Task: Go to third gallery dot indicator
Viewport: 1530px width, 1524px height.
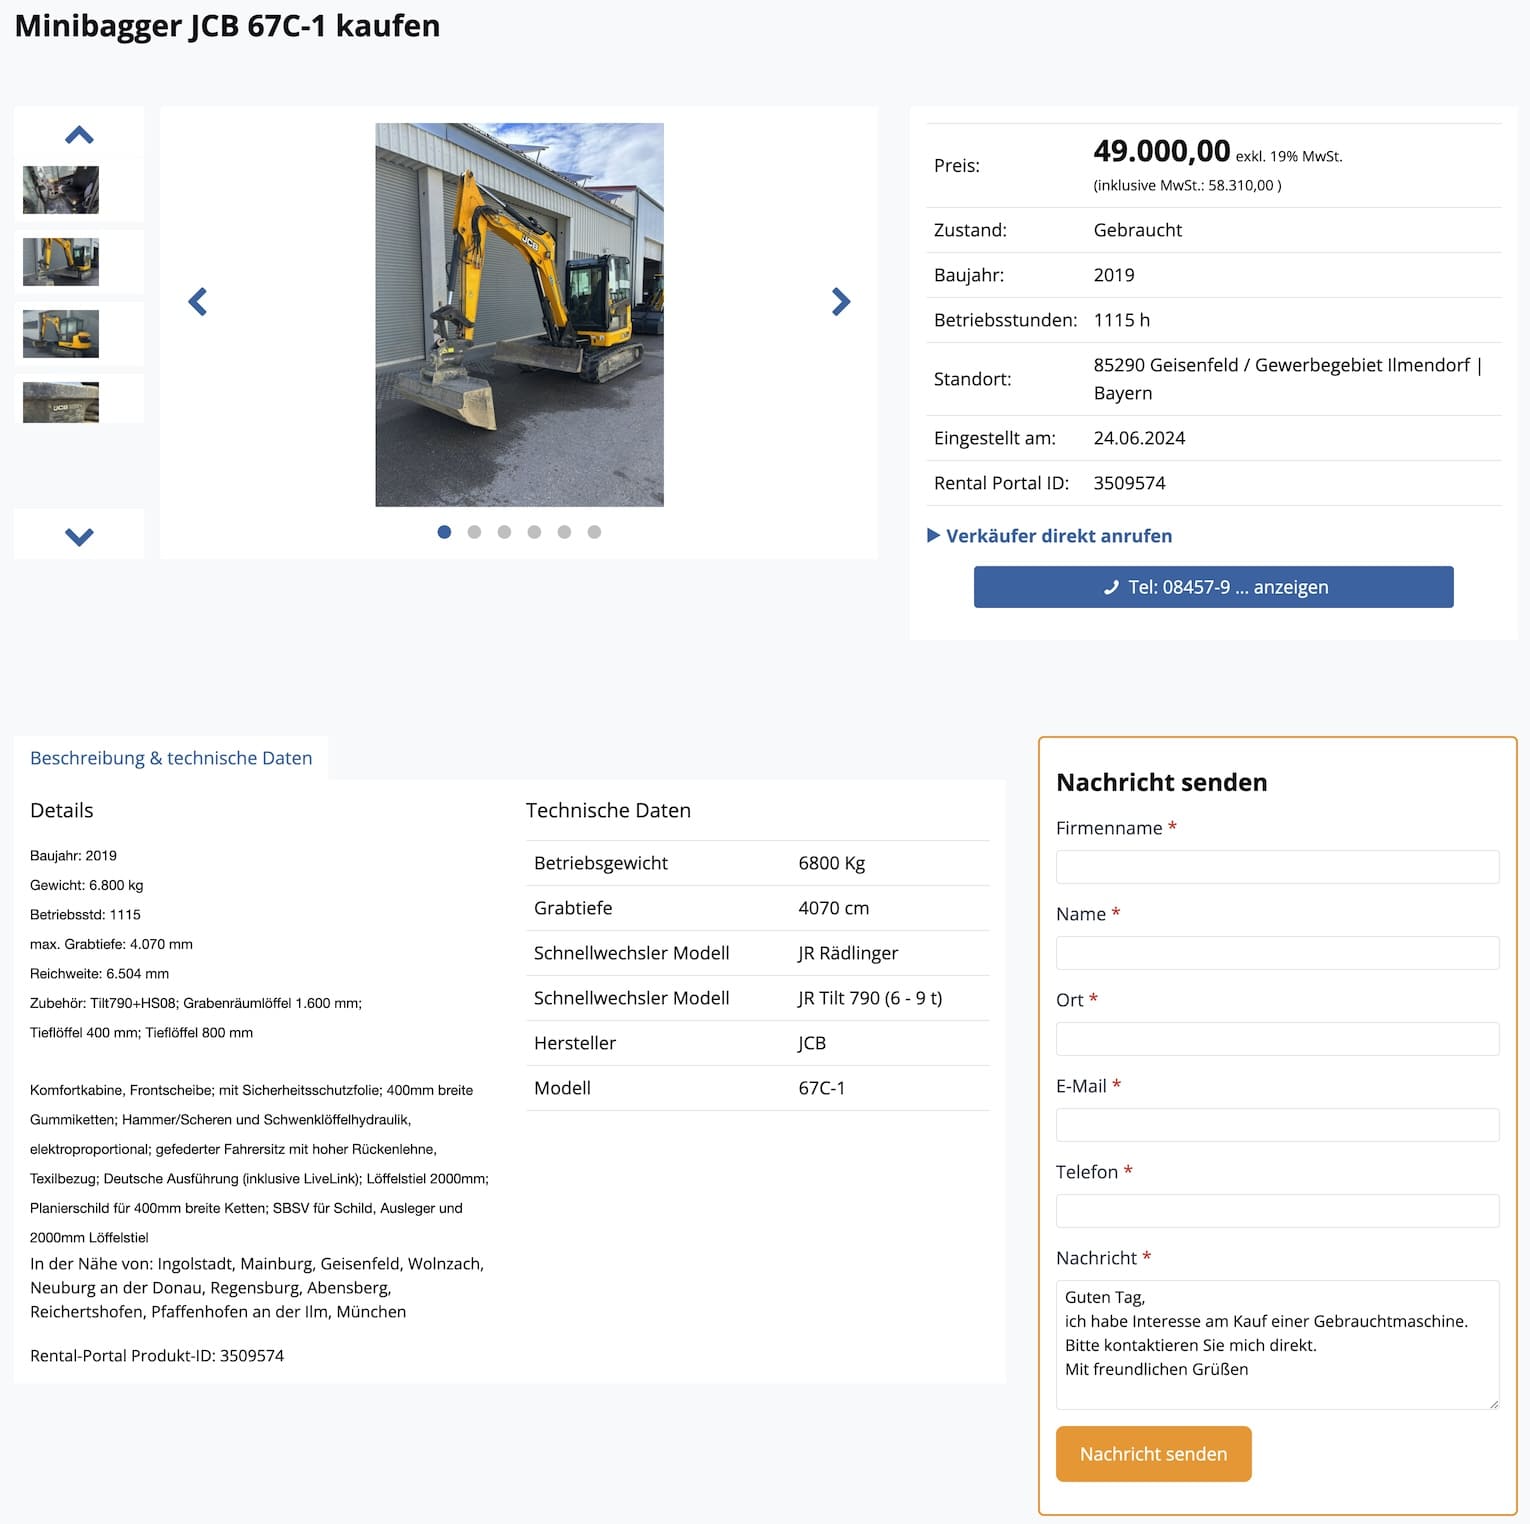Action: [x=504, y=532]
